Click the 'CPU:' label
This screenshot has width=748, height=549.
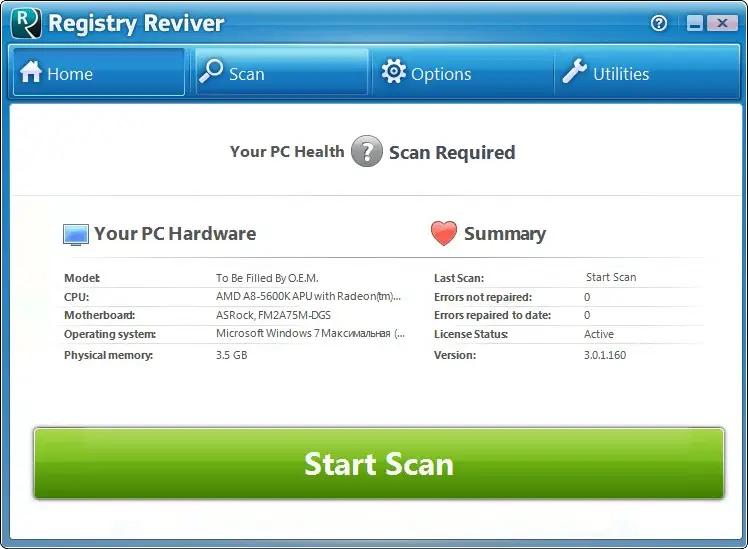(76, 297)
